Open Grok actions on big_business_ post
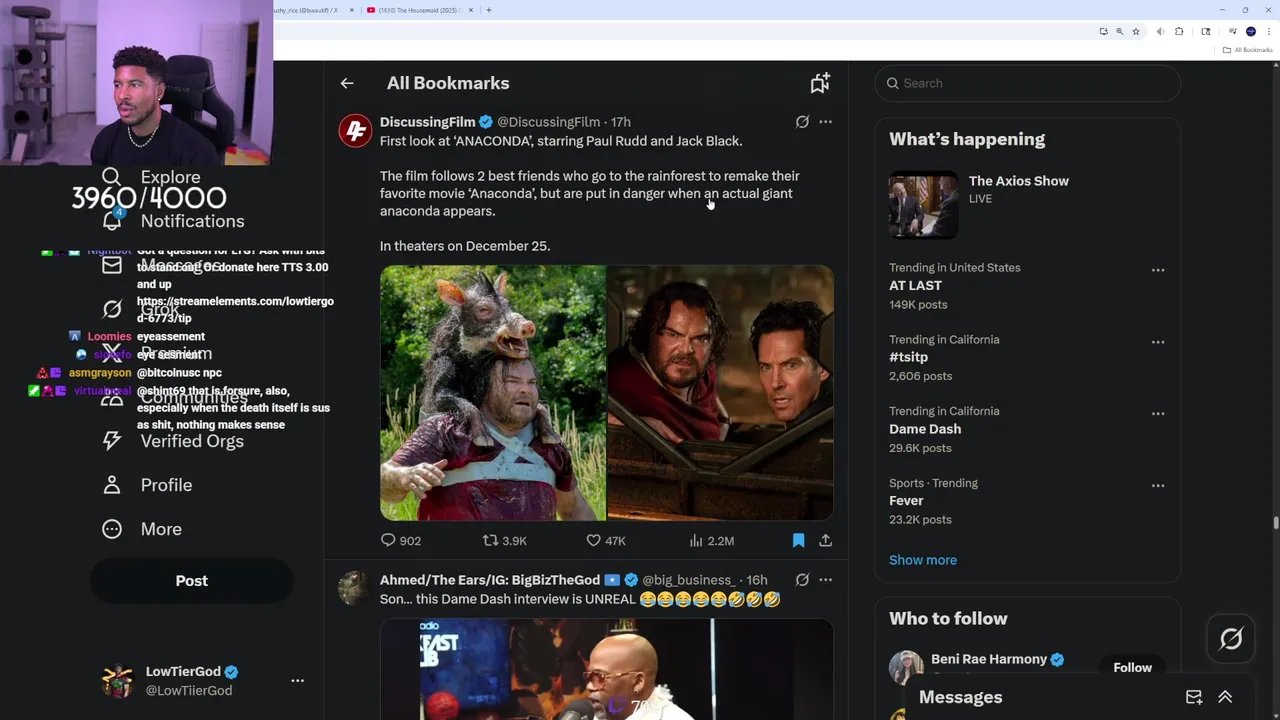1280x720 pixels. pos(802,579)
